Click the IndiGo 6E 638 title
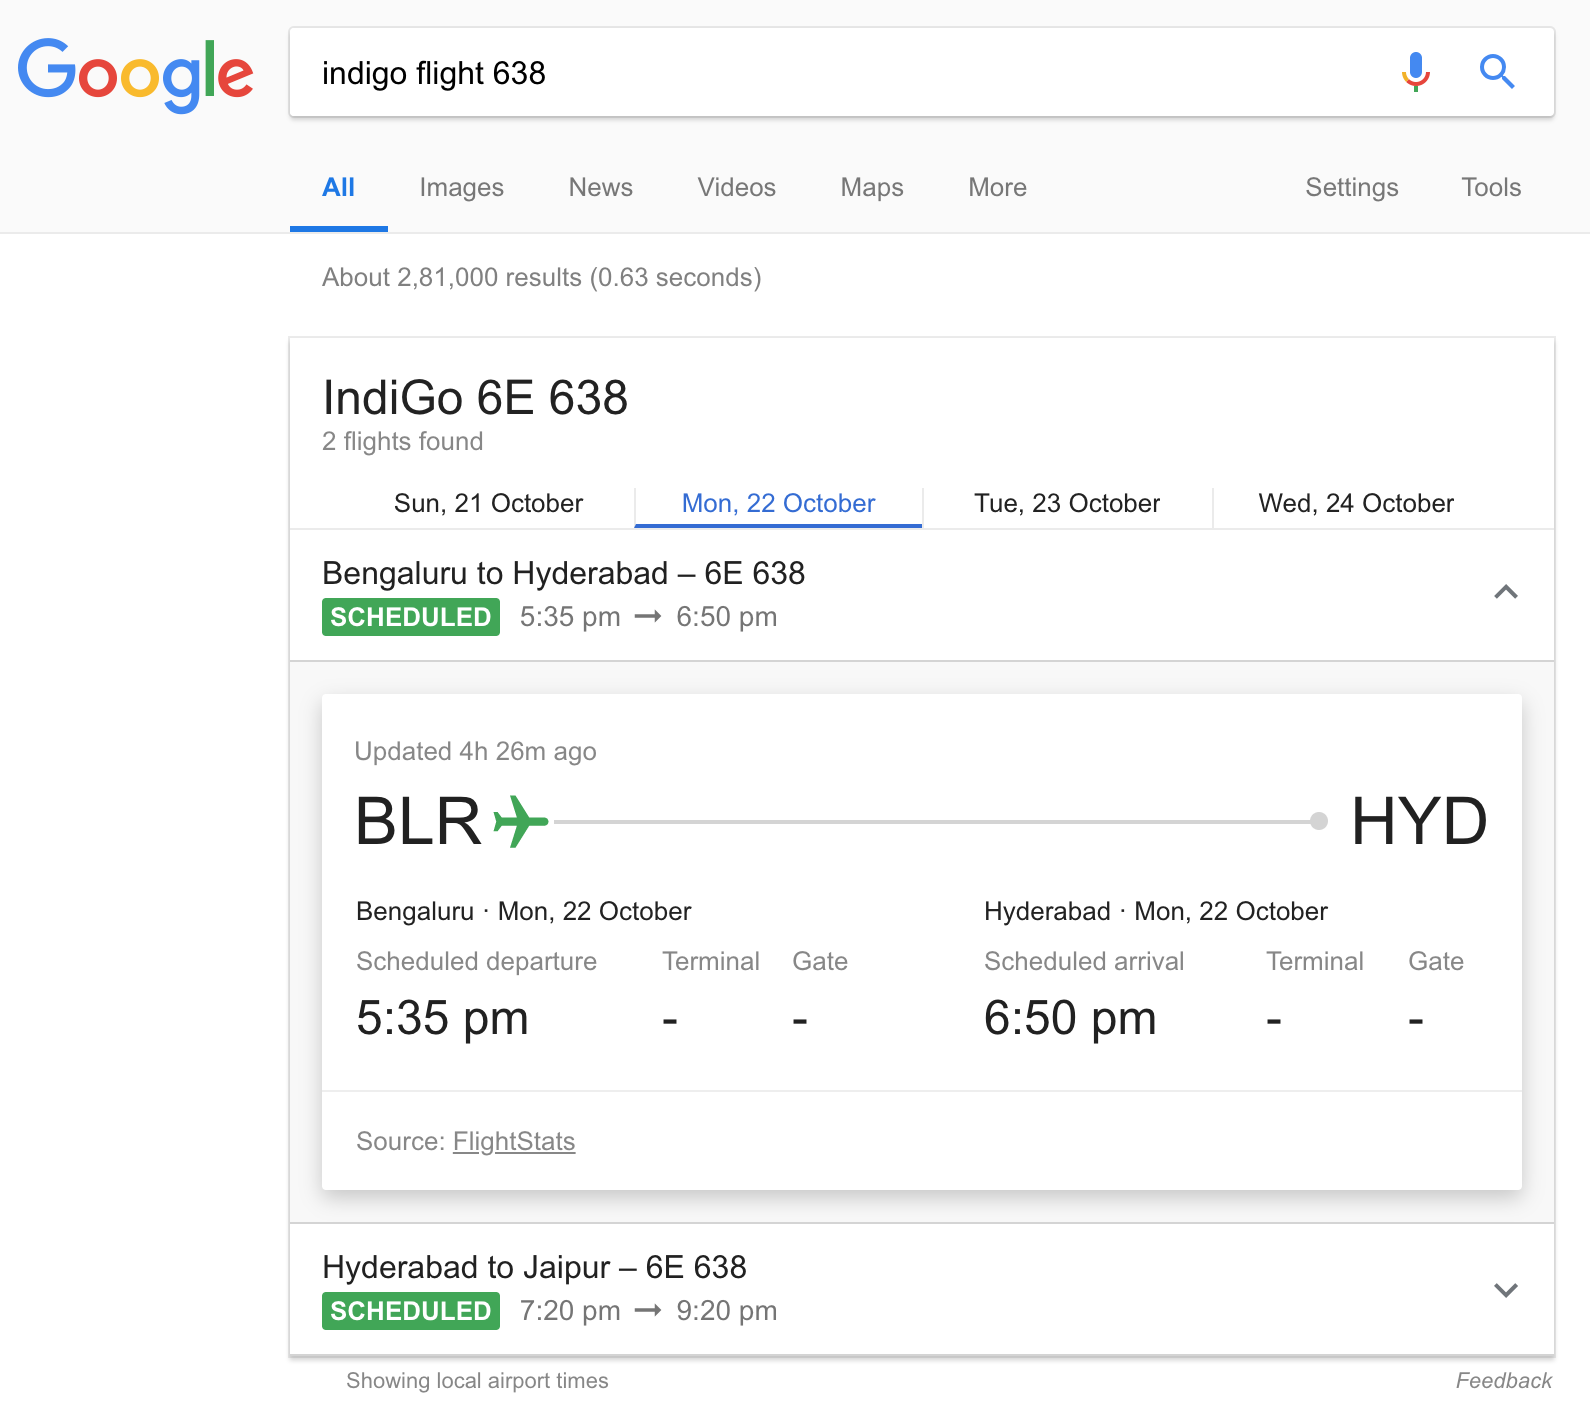Screen dimensions: 1590x1424 point(475,398)
